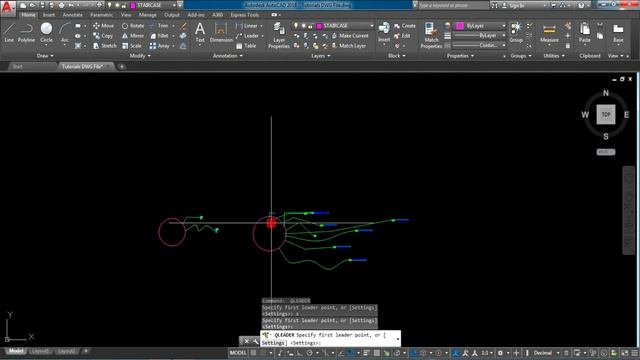Open the AutoCAD application menu logo
This screenshot has width=640, height=360.
[8, 7]
